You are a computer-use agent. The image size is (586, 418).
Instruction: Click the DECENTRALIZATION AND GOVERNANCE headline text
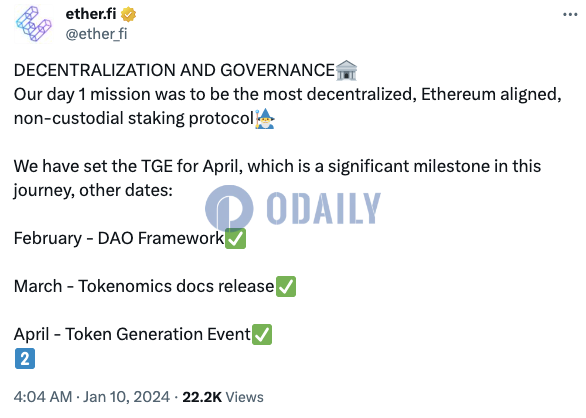coord(174,70)
